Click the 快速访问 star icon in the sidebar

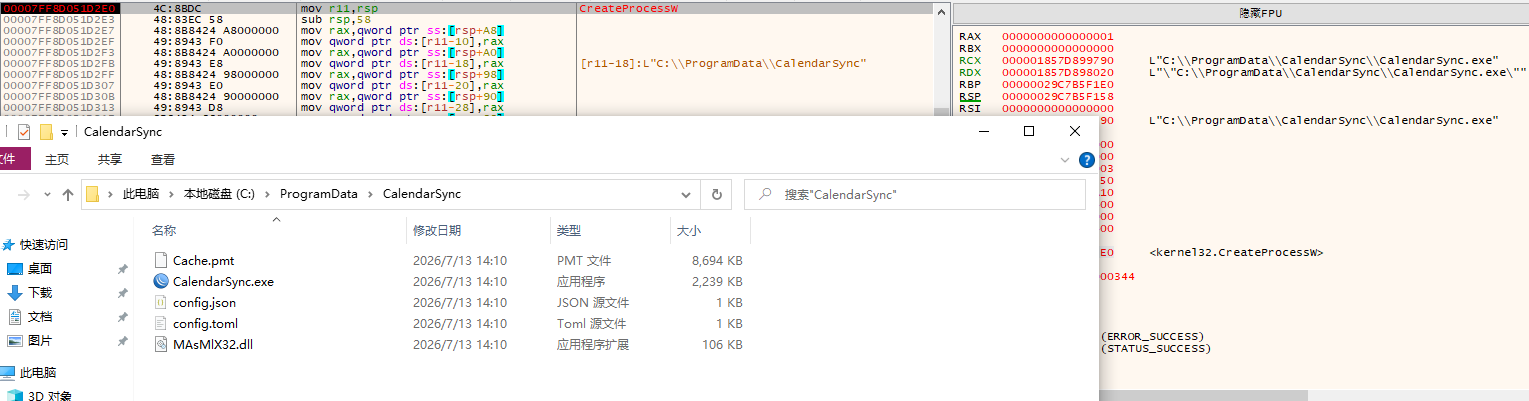pos(9,244)
